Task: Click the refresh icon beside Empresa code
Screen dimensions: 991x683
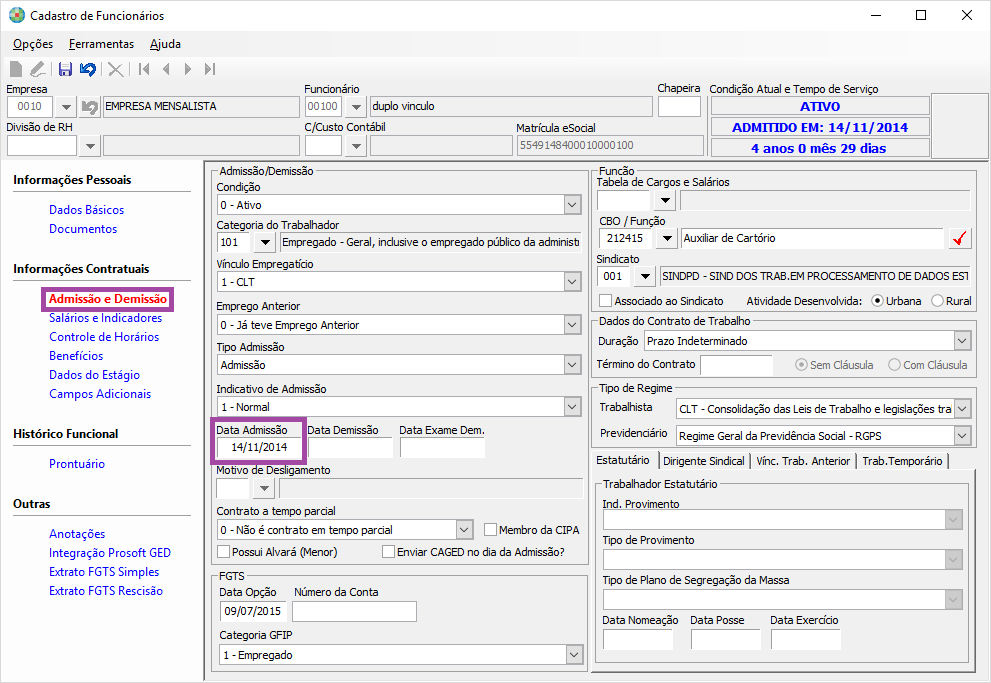Action: pos(90,107)
